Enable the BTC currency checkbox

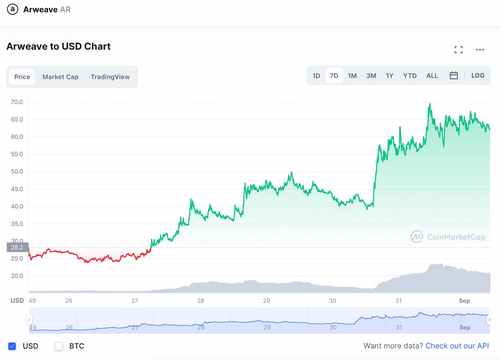59,346
